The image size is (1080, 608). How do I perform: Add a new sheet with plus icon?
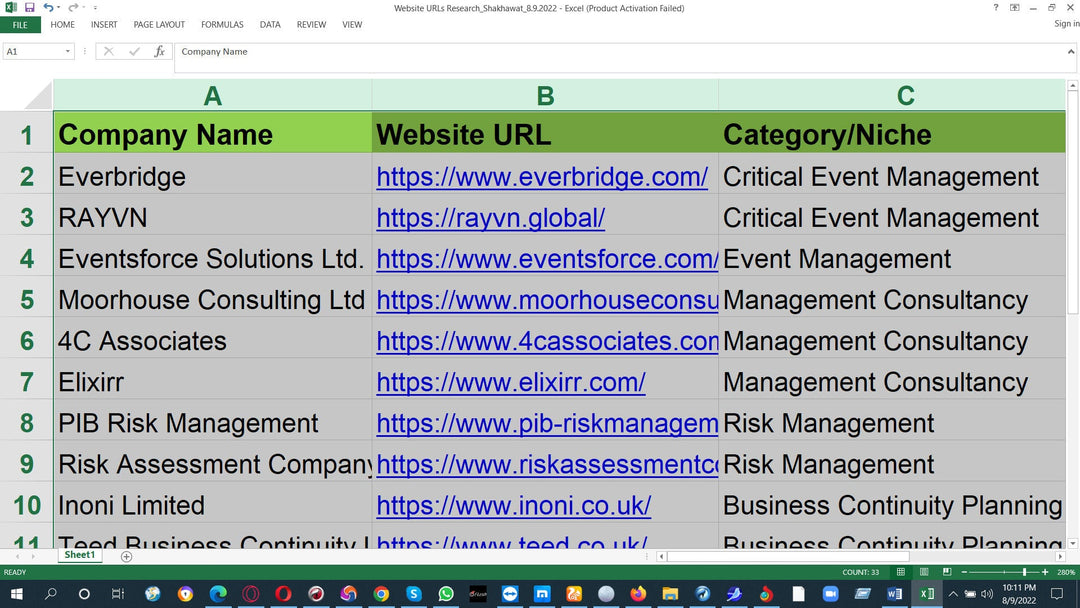[126, 556]
